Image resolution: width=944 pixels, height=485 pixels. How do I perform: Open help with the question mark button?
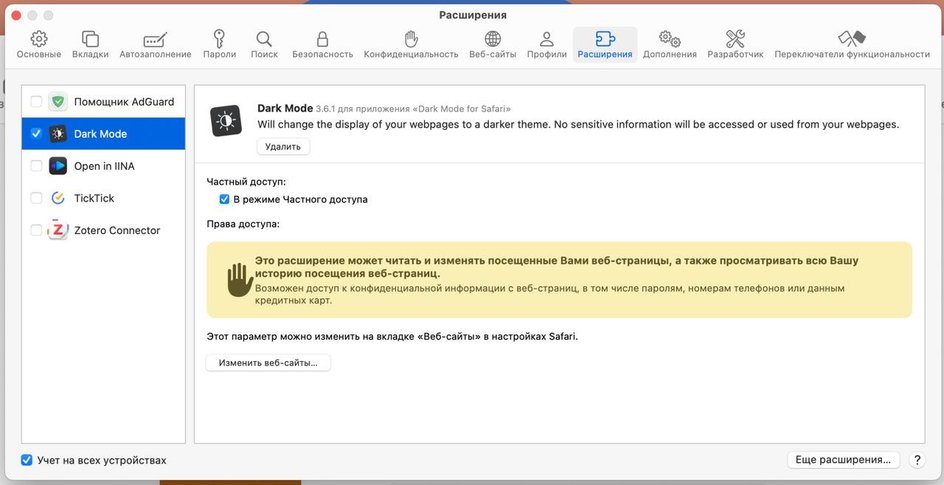[x=917, y=460]
